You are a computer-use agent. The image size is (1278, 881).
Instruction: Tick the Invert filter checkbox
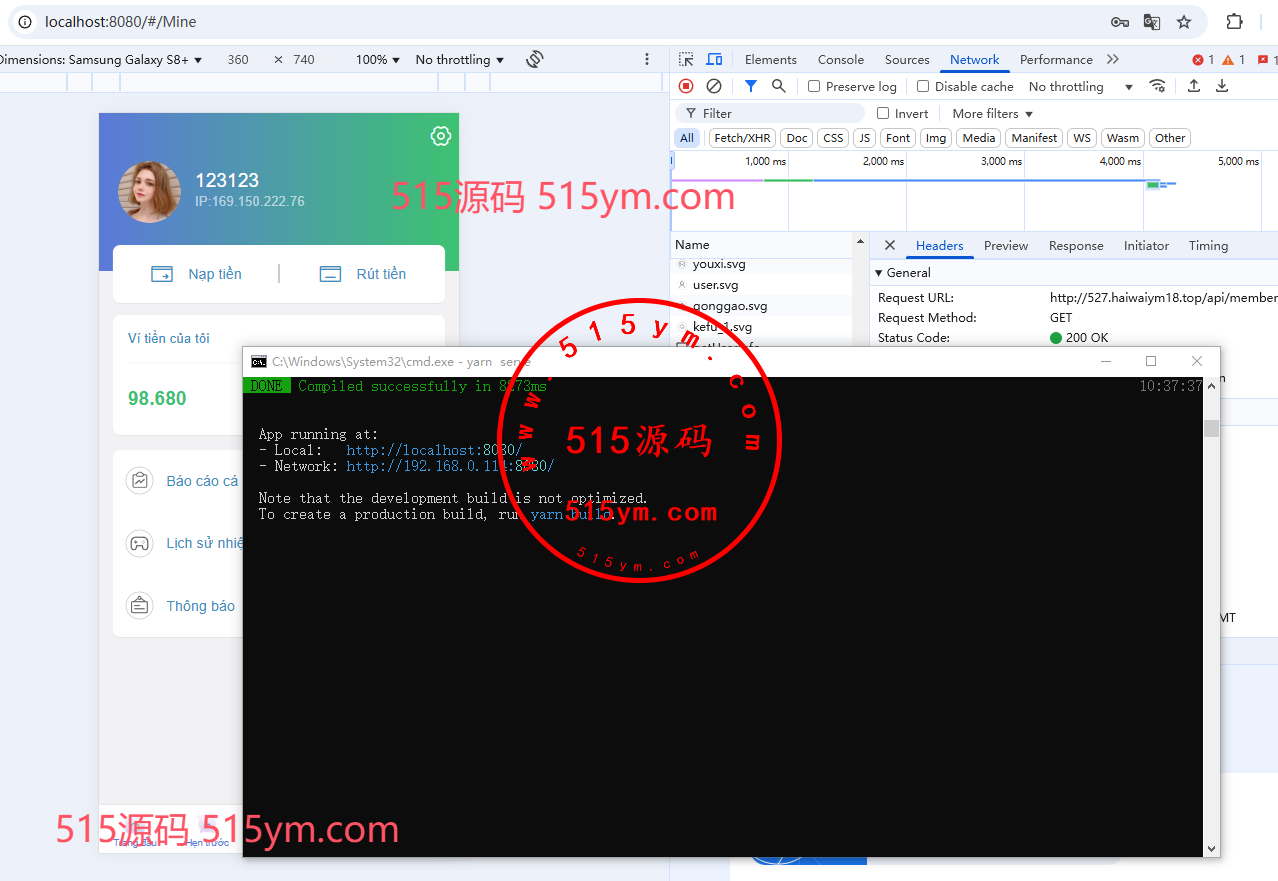(x=883, y=114)
